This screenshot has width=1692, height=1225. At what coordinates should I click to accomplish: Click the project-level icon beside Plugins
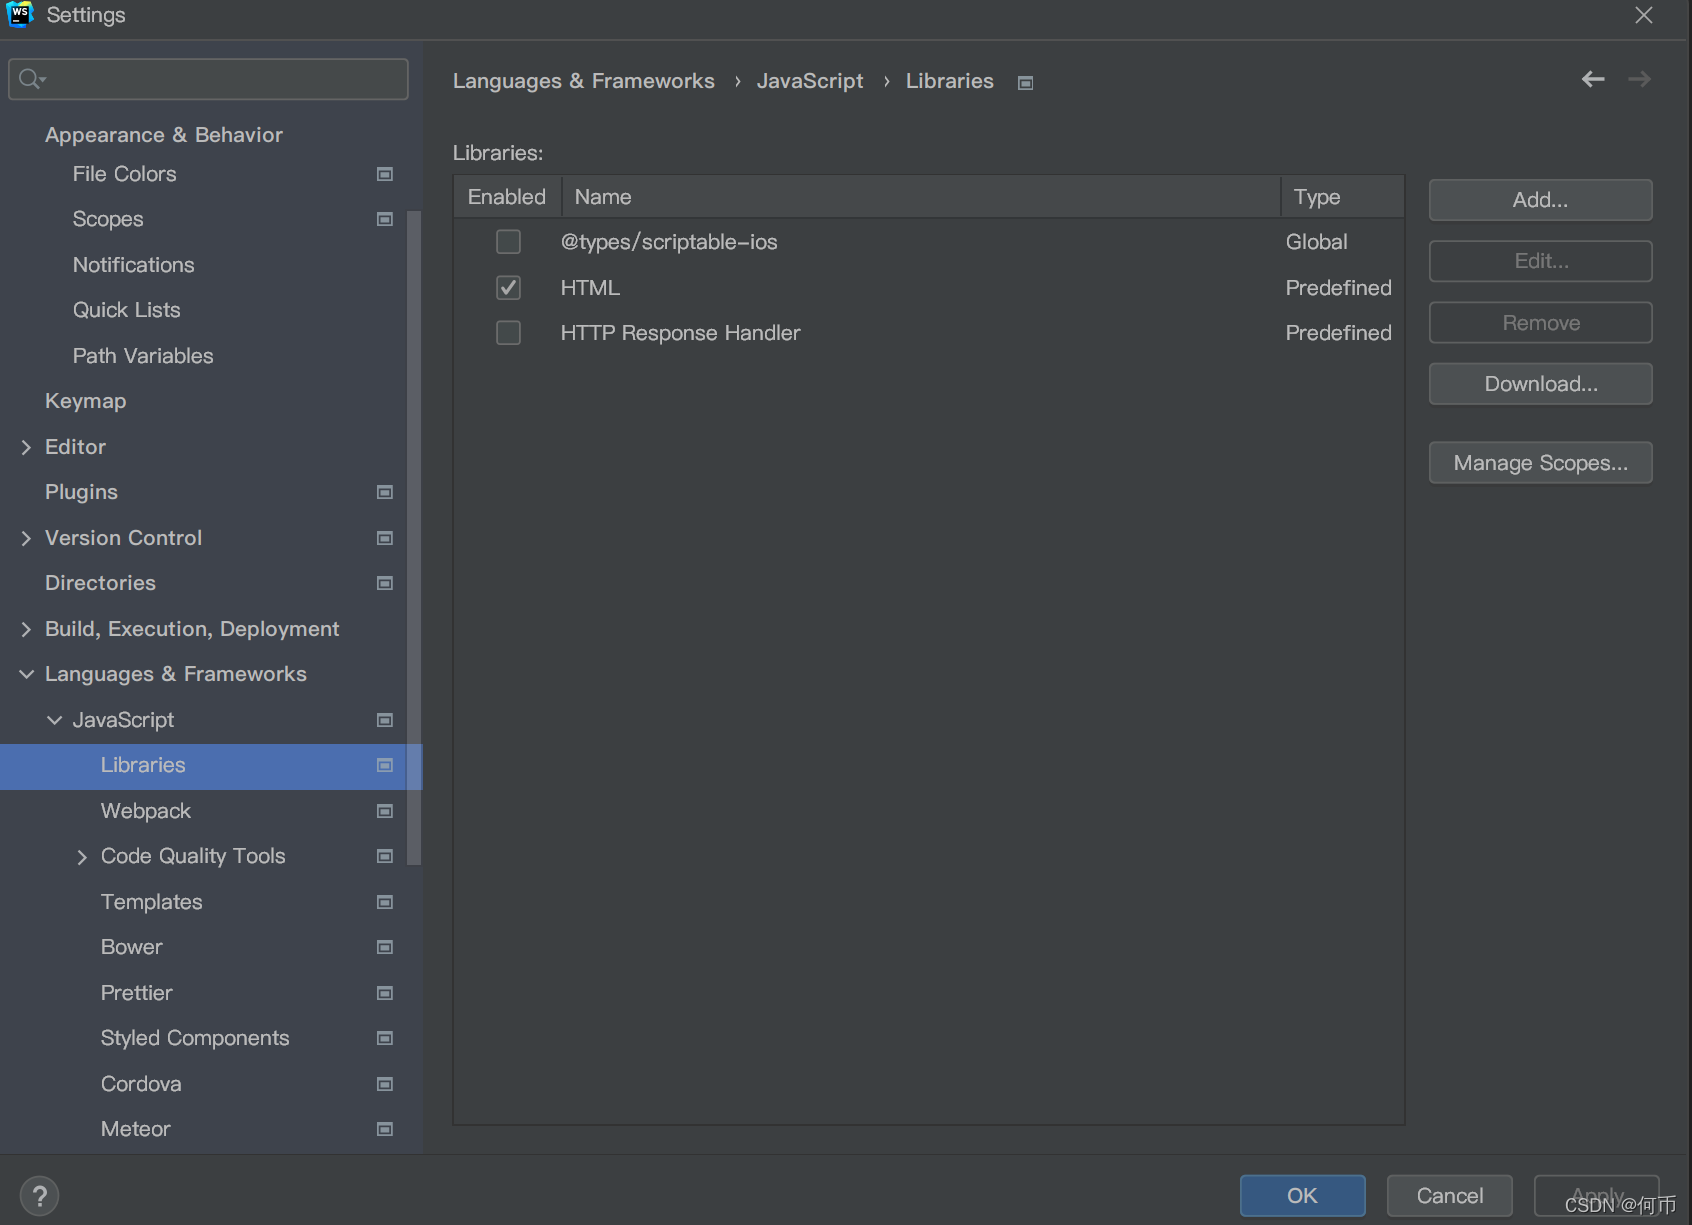[x=384, y=492]
